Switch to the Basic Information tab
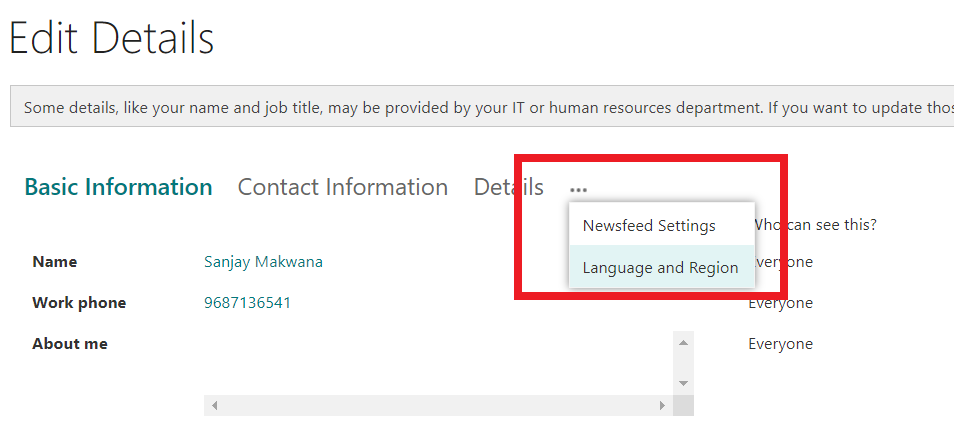The height and width of the screenshot is (431, 954). tap(118, 187)
